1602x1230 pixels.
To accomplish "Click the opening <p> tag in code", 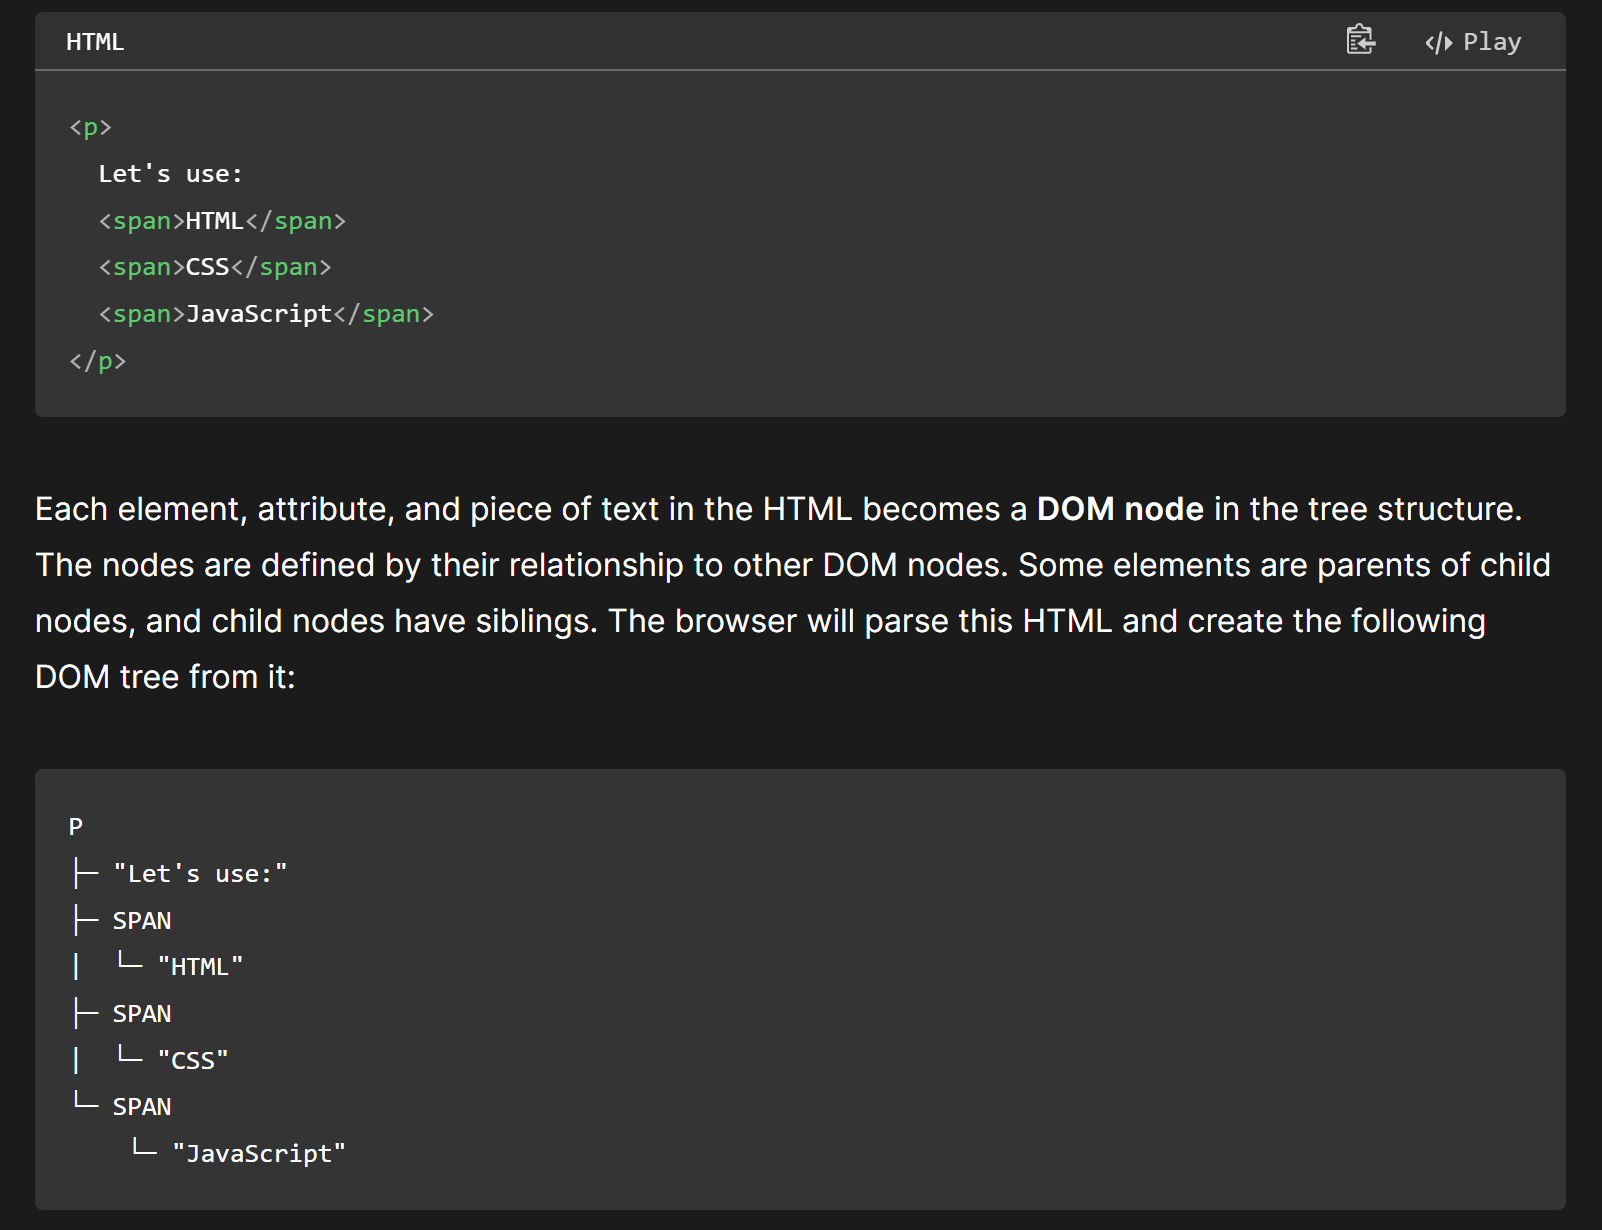I will click(90, 127).
